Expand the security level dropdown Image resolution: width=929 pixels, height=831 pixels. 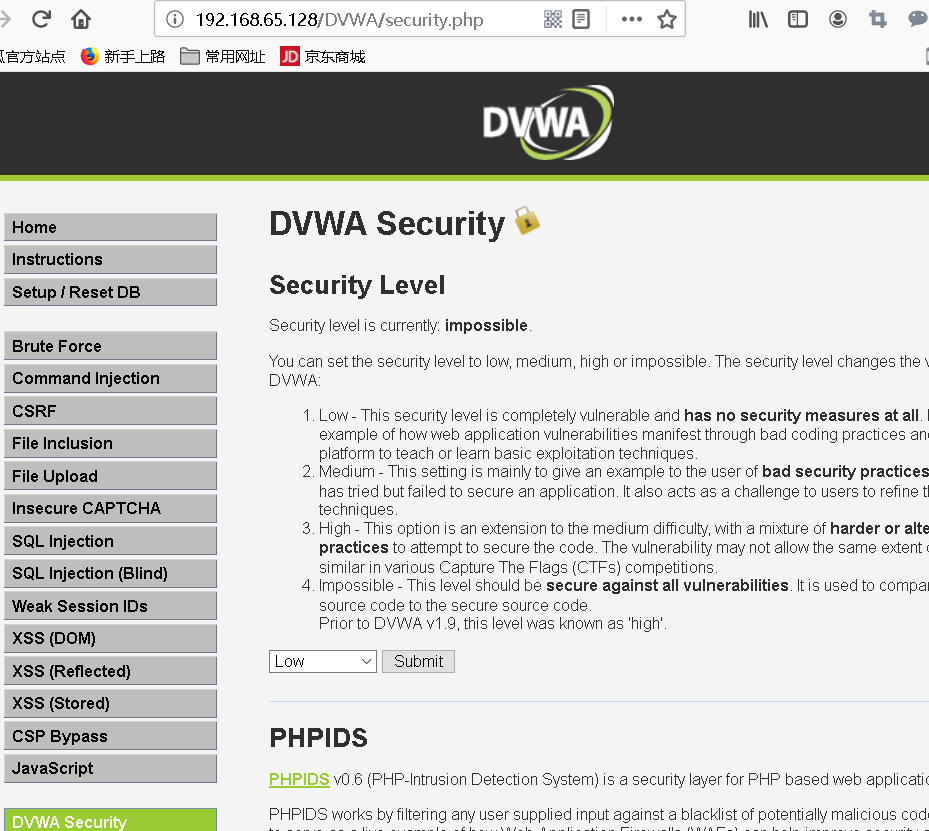[323, 661]
